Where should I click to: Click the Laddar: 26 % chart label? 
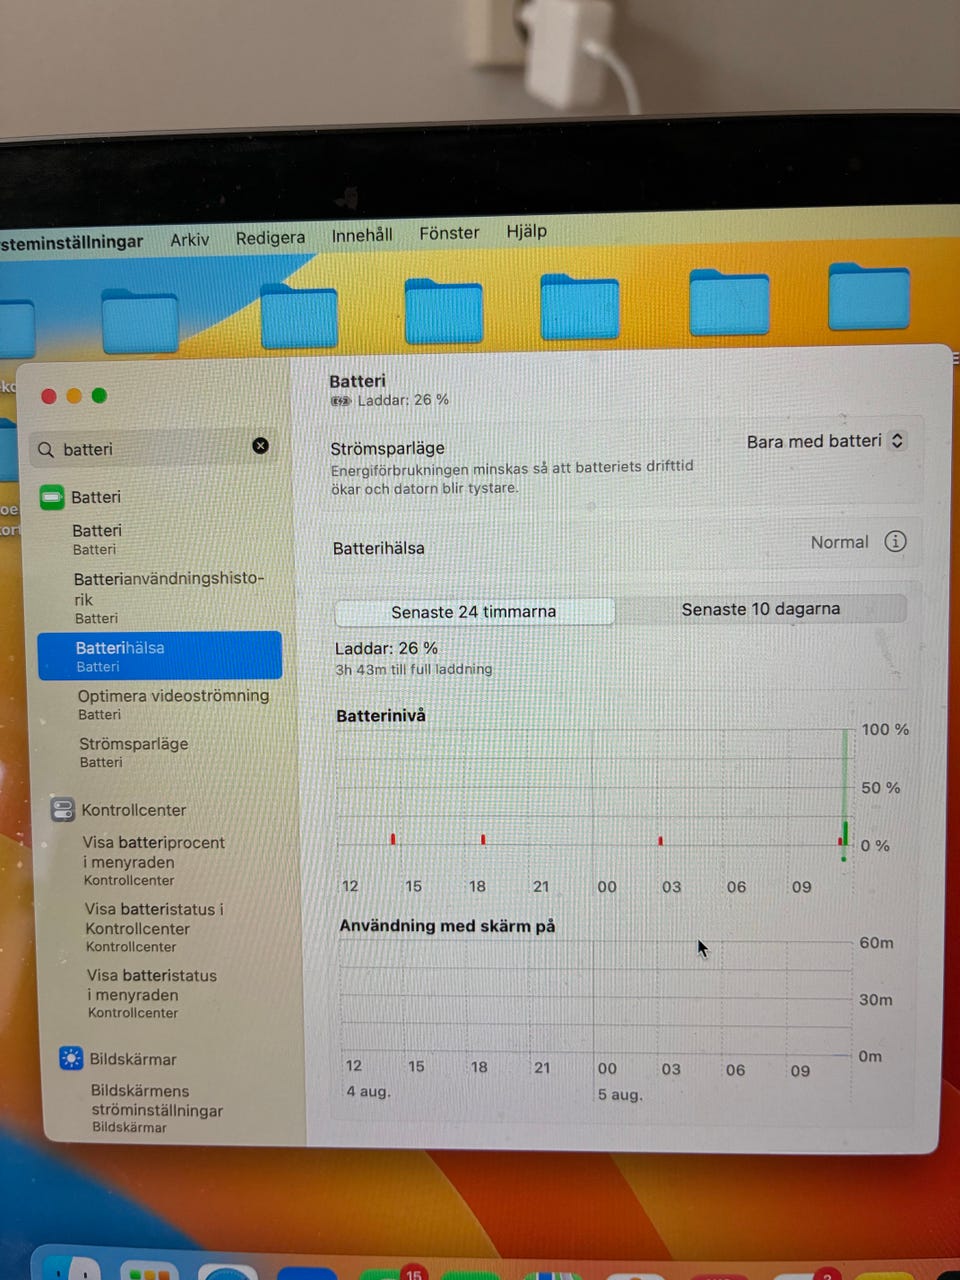tap(386, 648)
